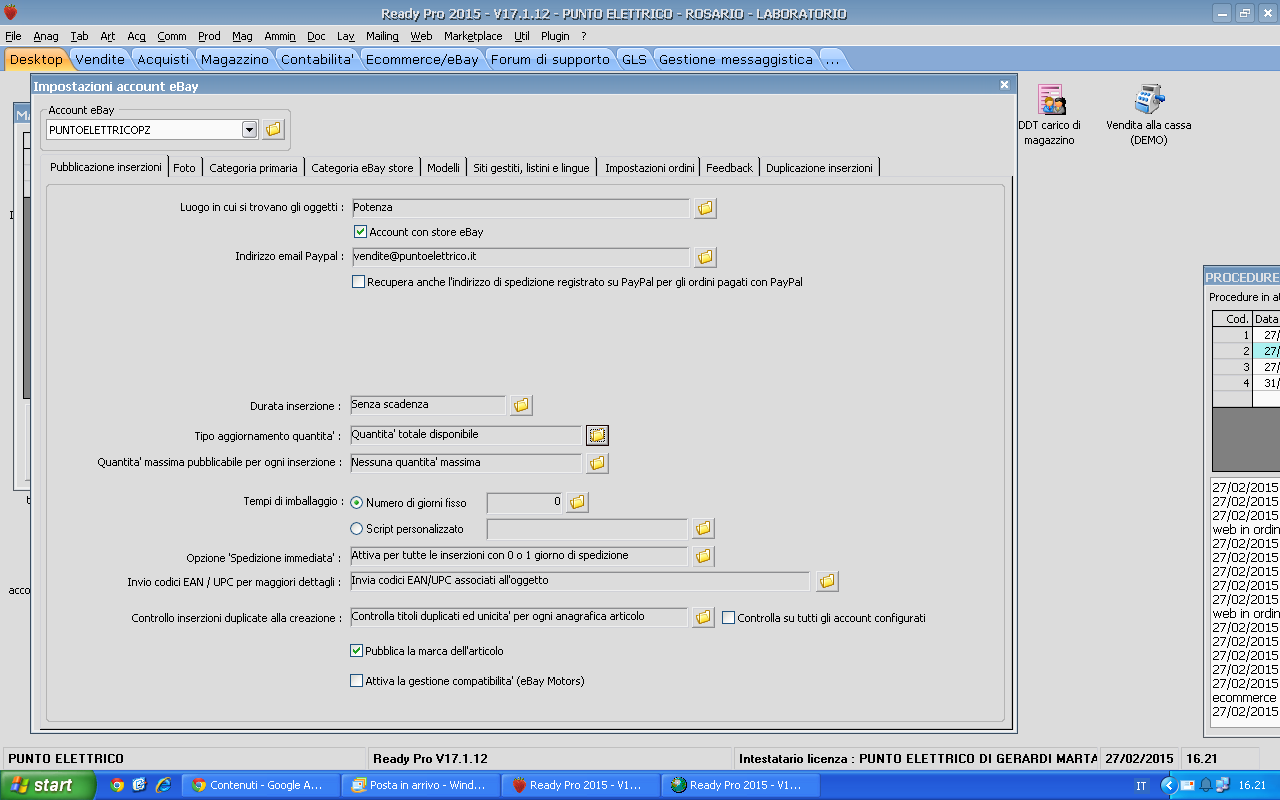Screen dimensions: 1280x800
Task: Switch to Impostazioni ordini tab
Action: (650, 168)
